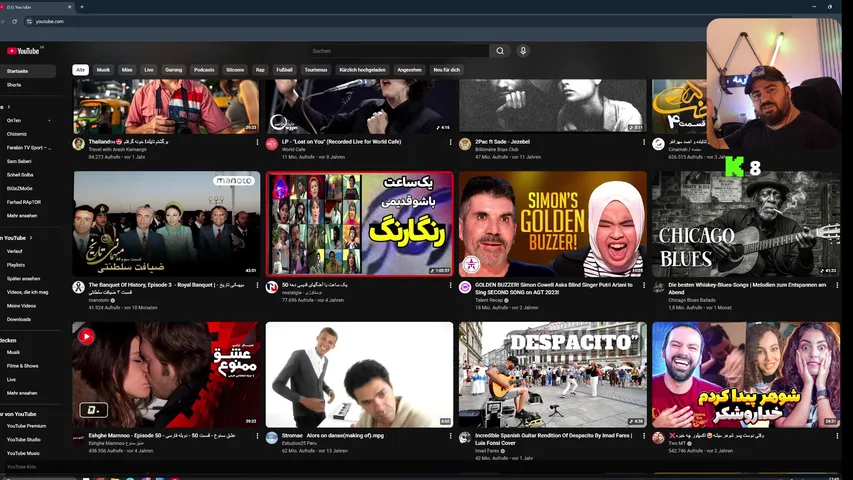This screenshot has height=480, width=853.
Task: Click the search magnifier button
Action: 500,51
